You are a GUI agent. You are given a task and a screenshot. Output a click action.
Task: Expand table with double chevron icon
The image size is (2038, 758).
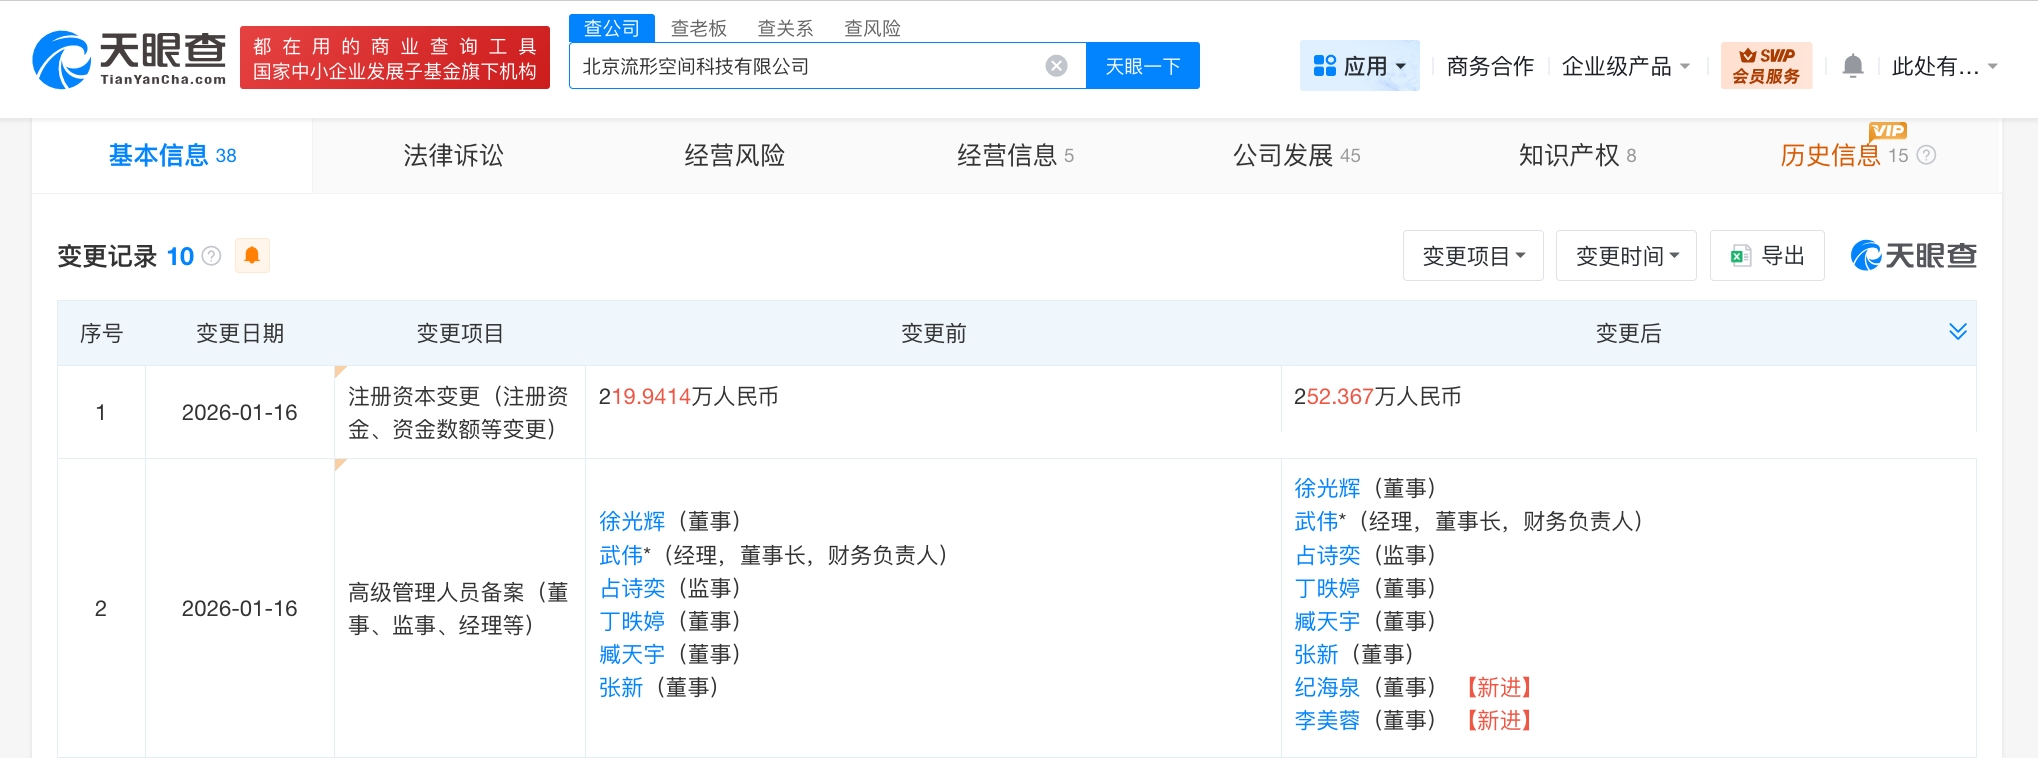point(1957,332)
